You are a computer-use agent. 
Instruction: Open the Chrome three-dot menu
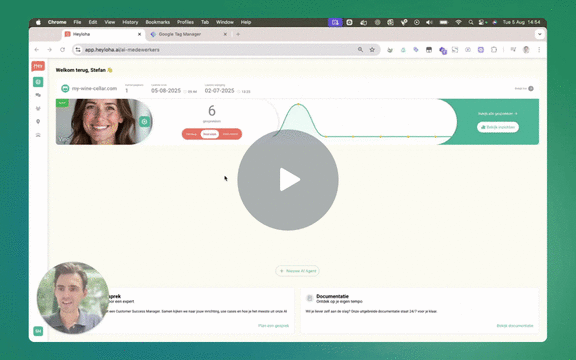pos(539,50)
